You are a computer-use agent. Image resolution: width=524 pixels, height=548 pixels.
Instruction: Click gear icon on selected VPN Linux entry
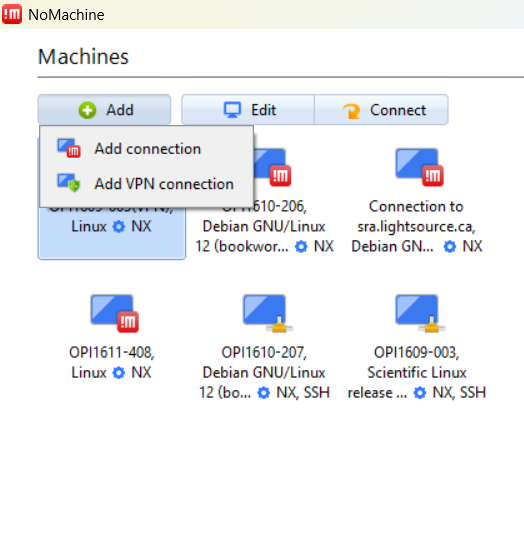[x=119, y=227]
